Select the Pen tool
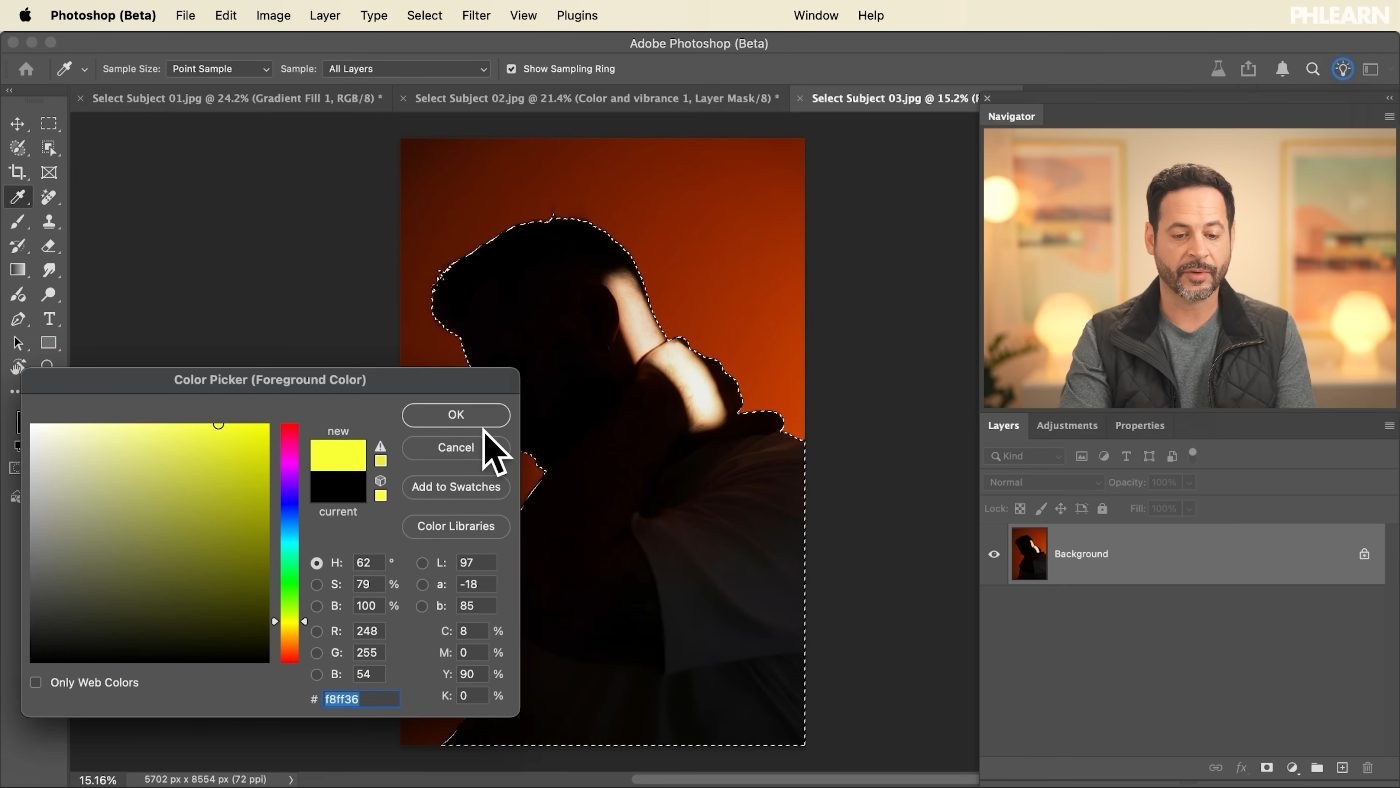 [18, 319]
